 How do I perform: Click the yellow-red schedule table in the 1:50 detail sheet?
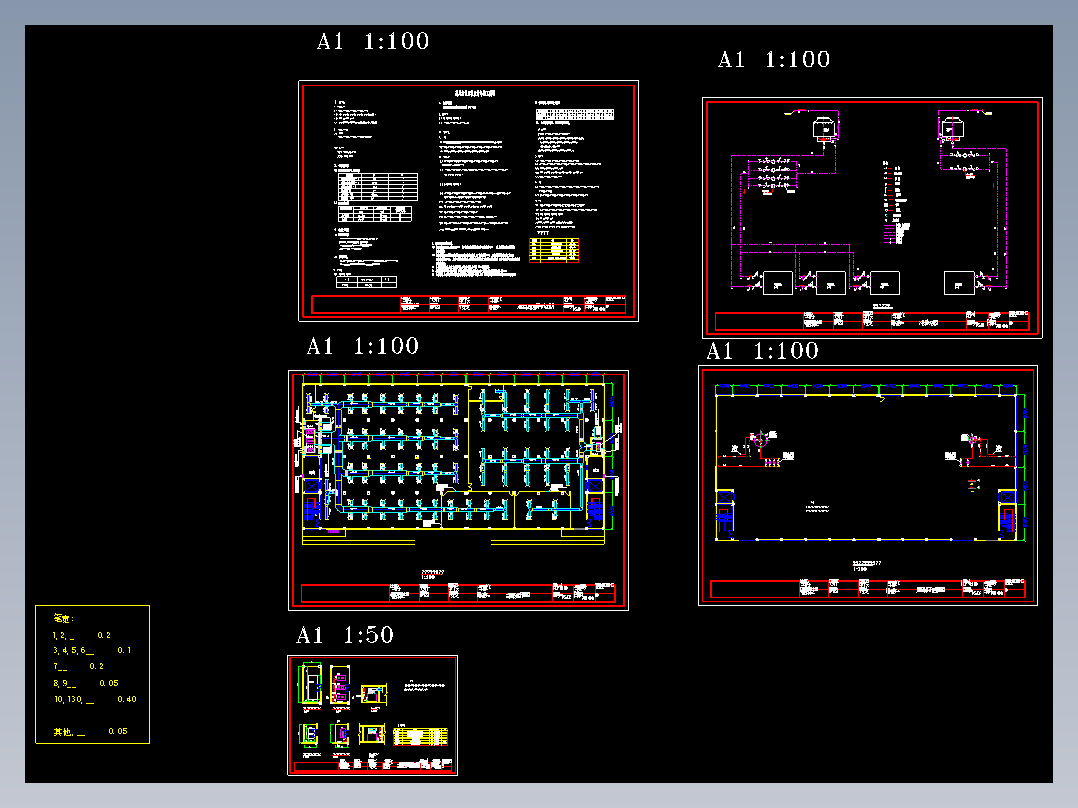(420, 736)
